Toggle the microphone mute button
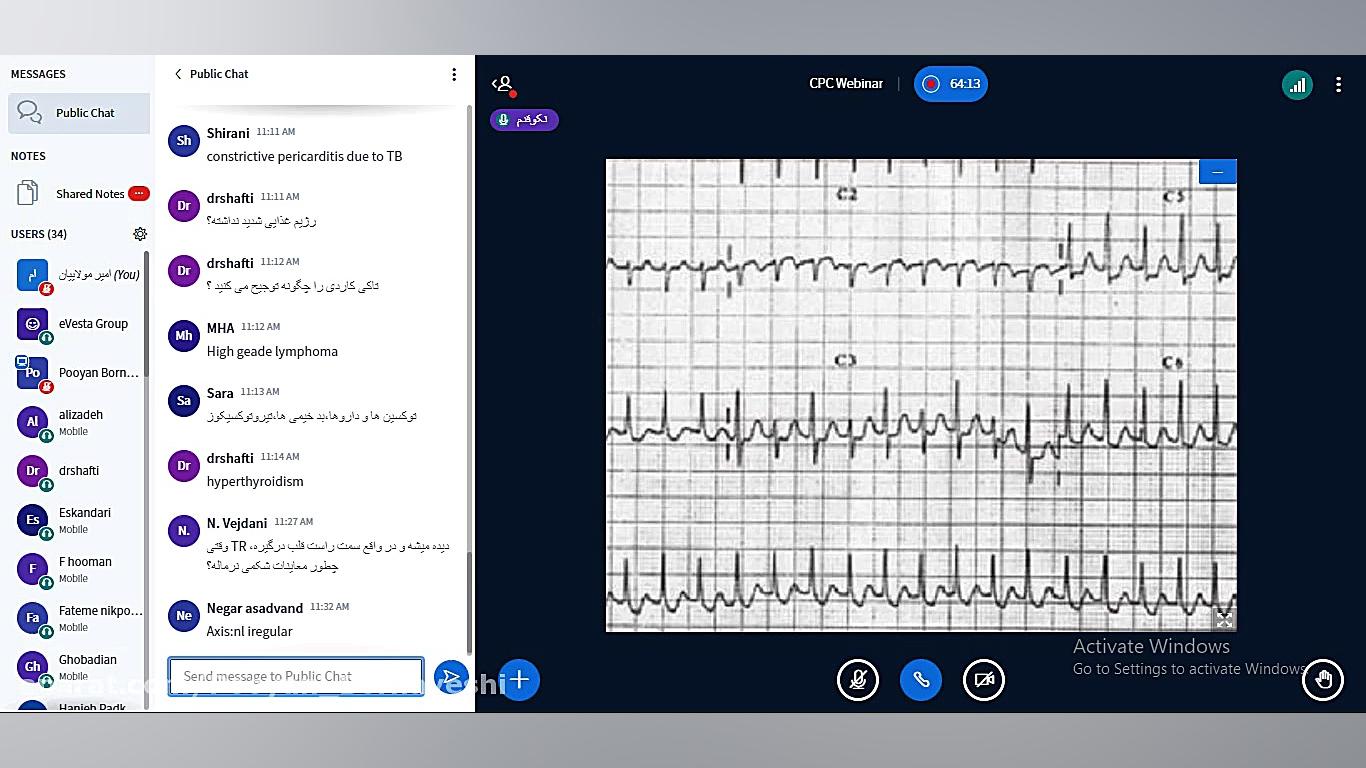The width and height of the screenshot is (1366, 768). coord(858,680)
